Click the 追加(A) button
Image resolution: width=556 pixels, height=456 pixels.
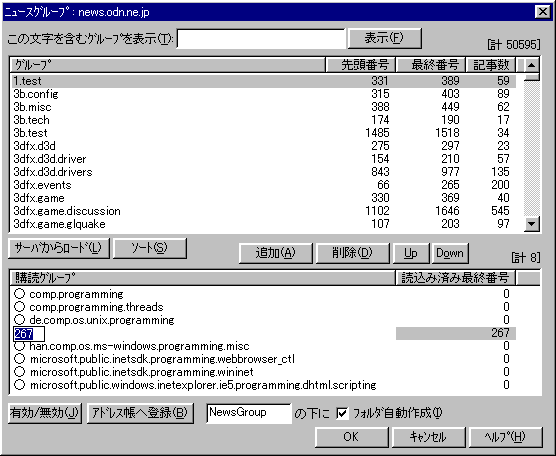coord(276,253)
